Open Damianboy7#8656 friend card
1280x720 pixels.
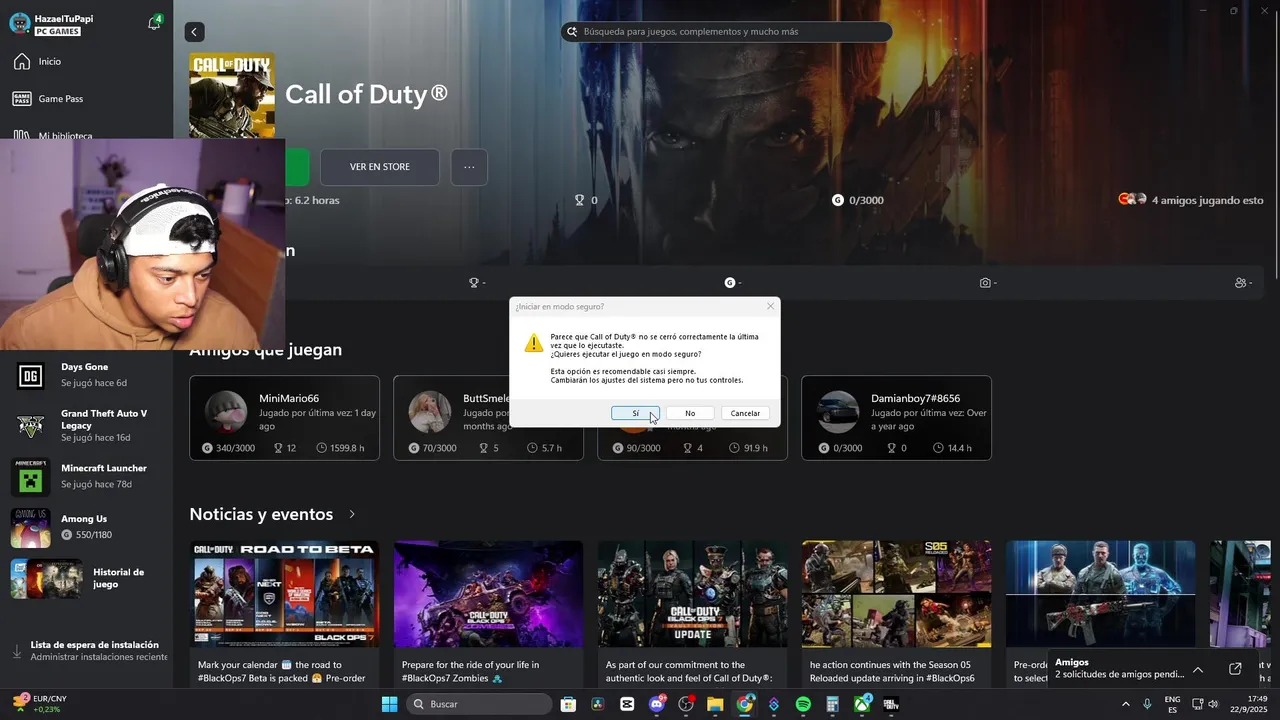pyautogui.click(x=897, y=418)
